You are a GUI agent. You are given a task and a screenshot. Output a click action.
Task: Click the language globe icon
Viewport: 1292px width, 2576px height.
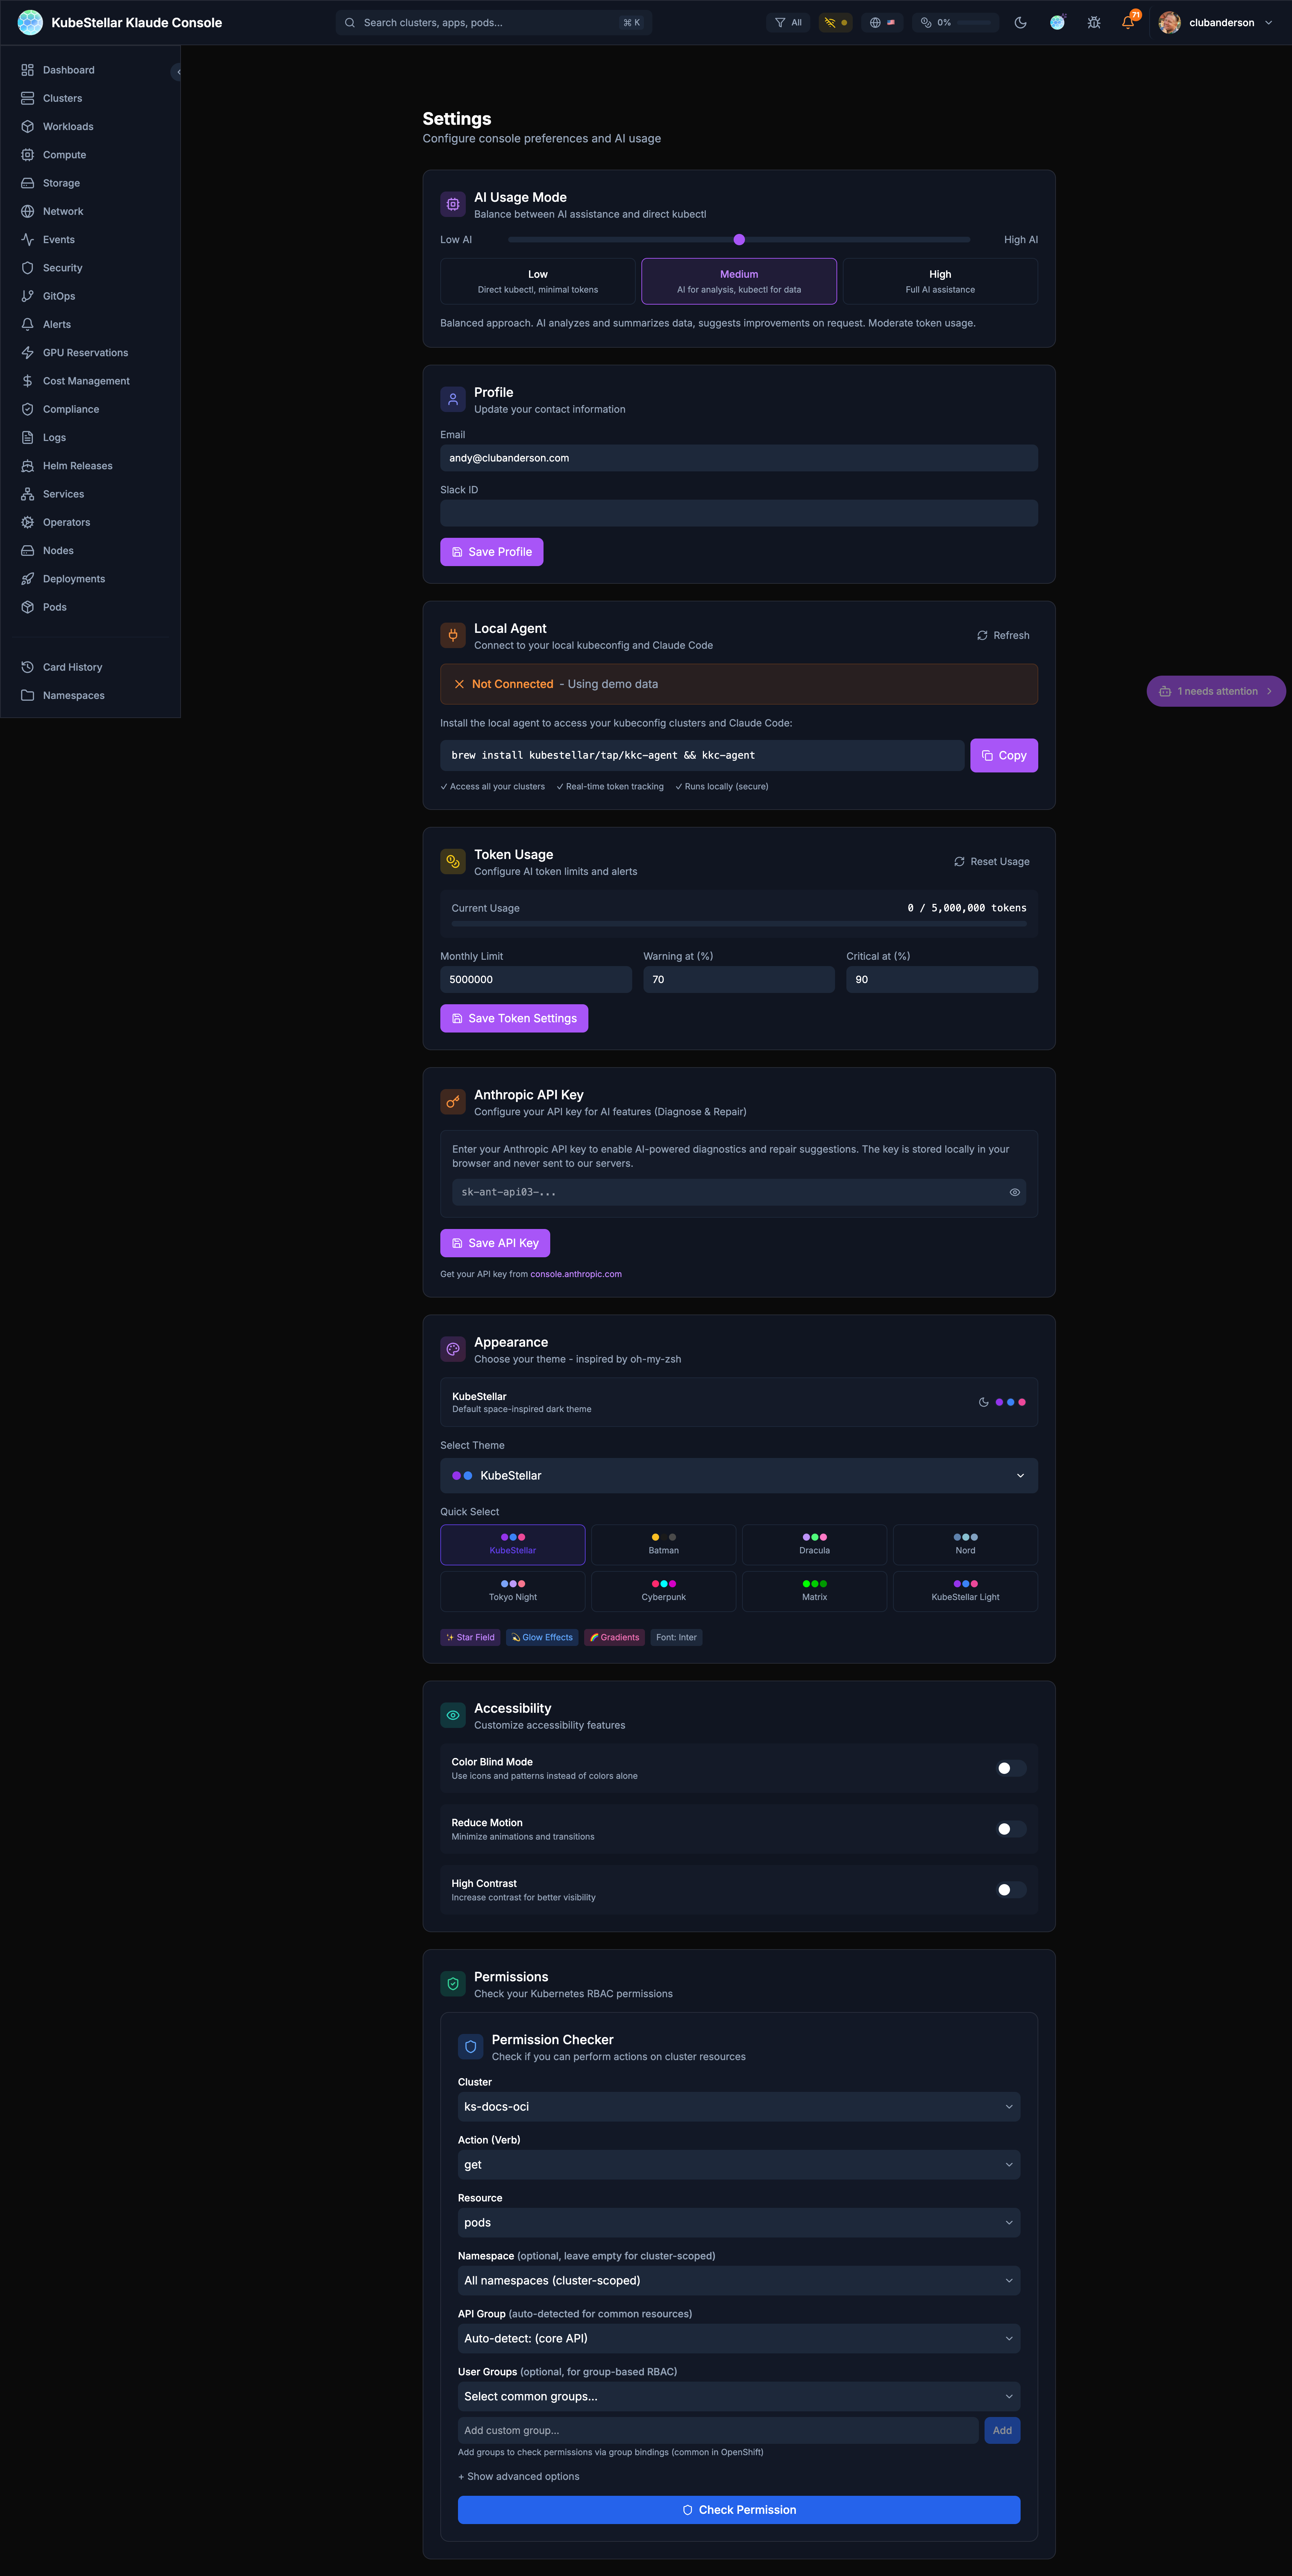tap(875, 23)
